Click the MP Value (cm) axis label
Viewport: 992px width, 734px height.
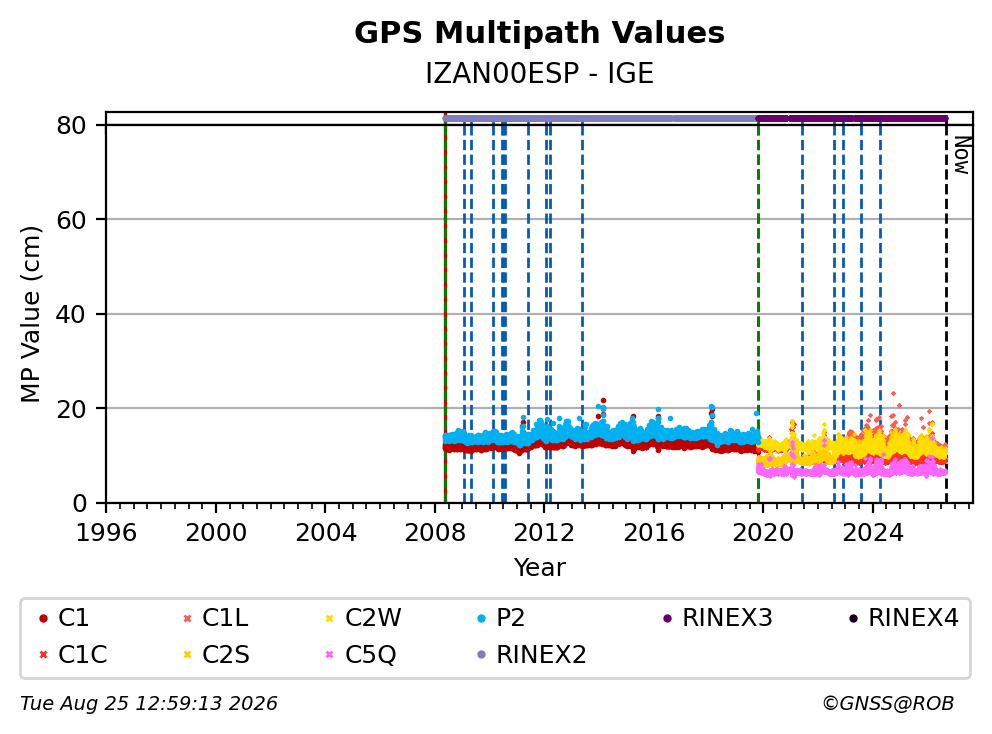[x=30, y=314]
